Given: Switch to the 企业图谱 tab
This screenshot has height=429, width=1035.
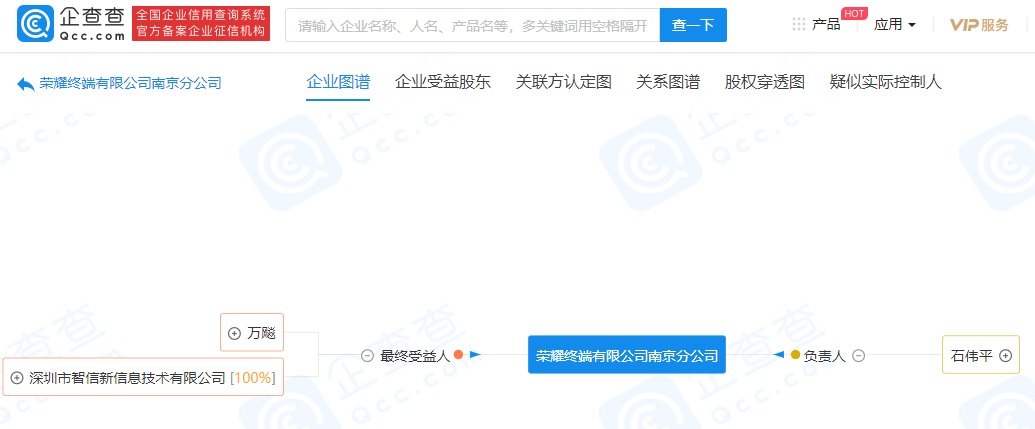Looking at the screenshot, I should click(x=338, y=82).
